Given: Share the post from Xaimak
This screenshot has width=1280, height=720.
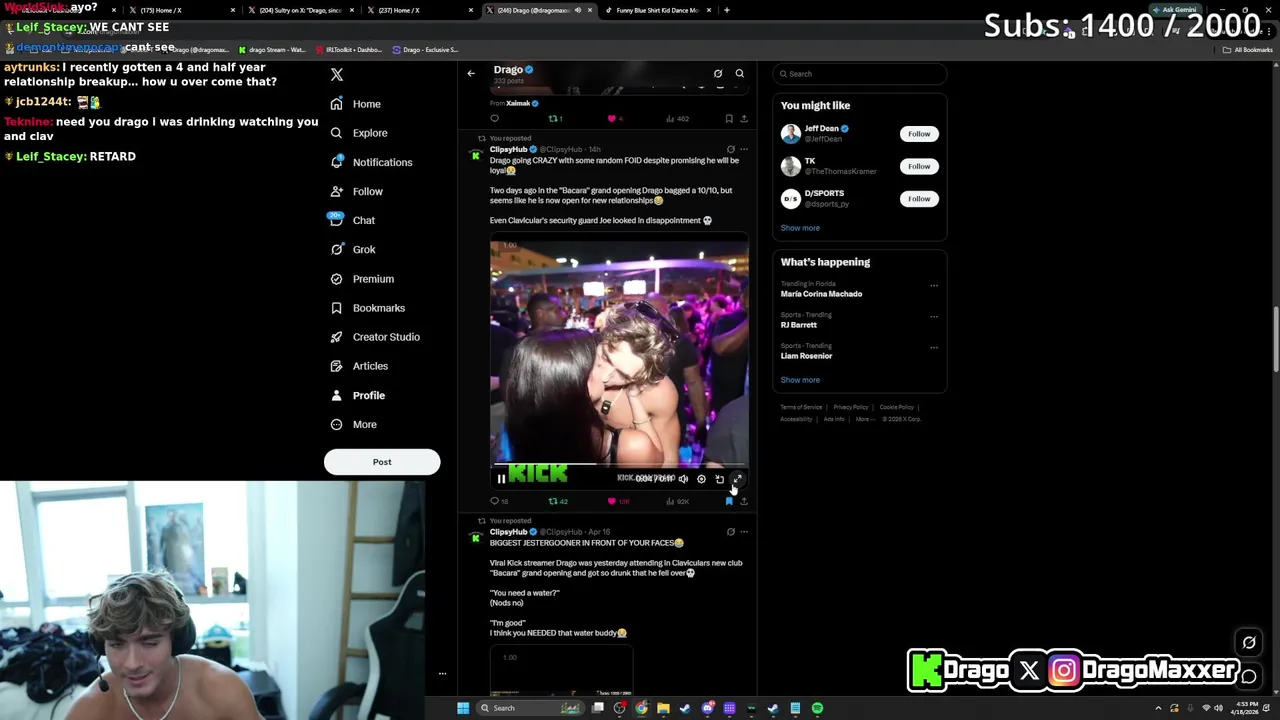Looking at the screenshot, I should (x=744, y=119).
